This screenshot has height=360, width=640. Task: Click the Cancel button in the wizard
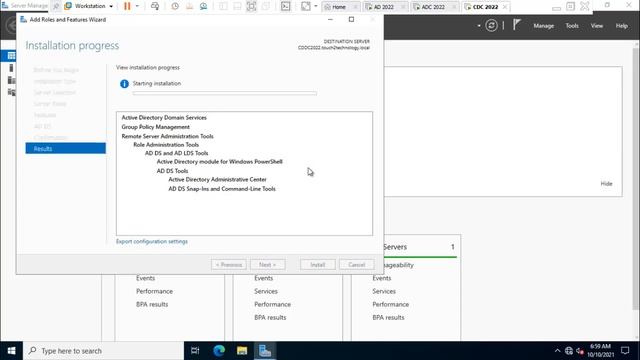(x=356, y=264)
